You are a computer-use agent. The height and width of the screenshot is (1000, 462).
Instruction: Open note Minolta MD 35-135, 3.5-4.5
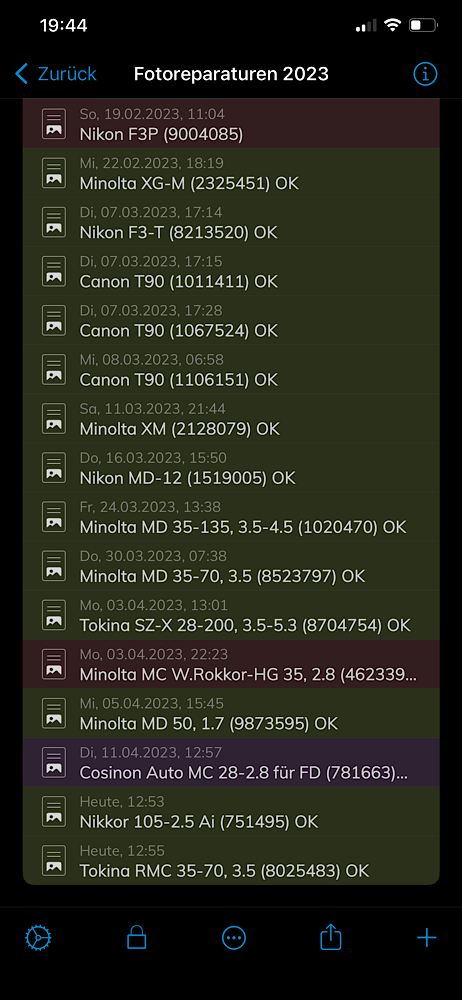pos(231,517)
